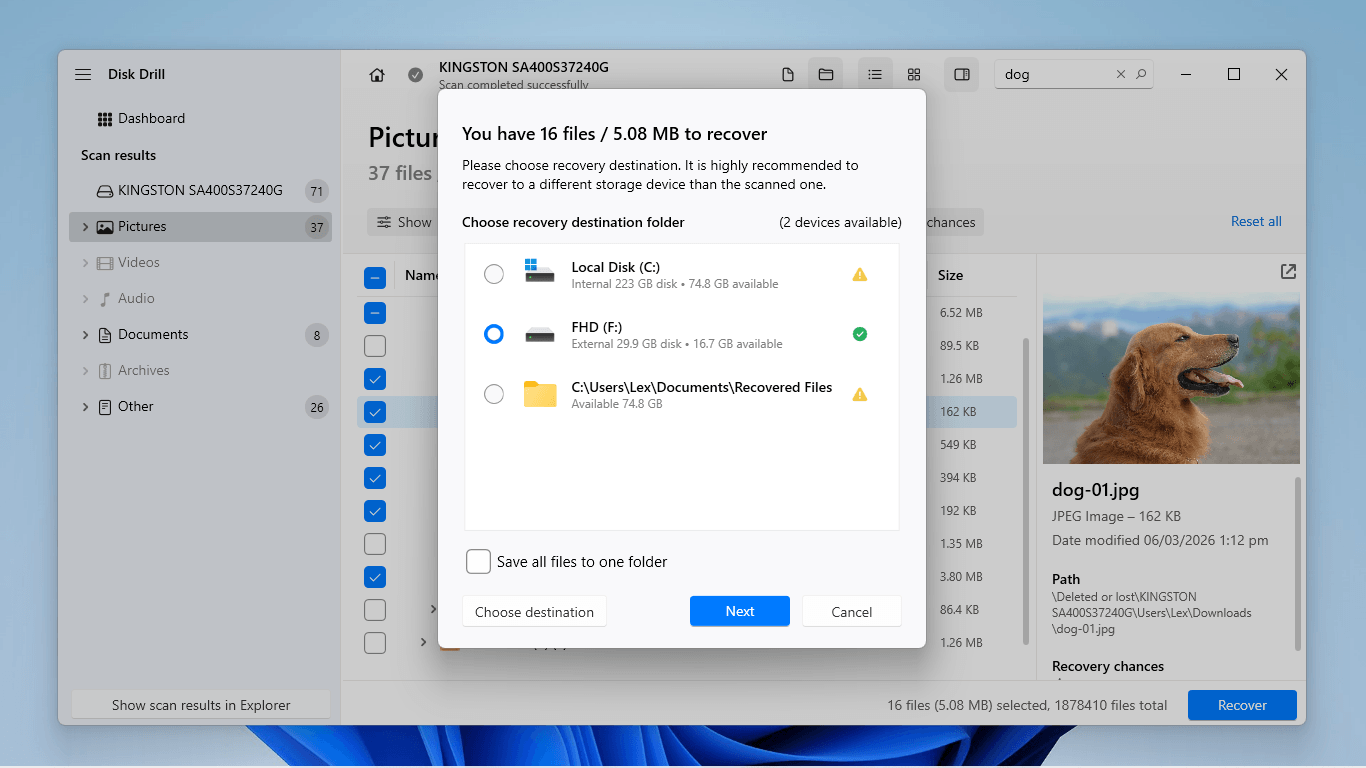The width and height of the screenshot is (1366, 768).
Task: Open the hamburger menu beside Disk Drill
Action: click(x=83, y=75)
